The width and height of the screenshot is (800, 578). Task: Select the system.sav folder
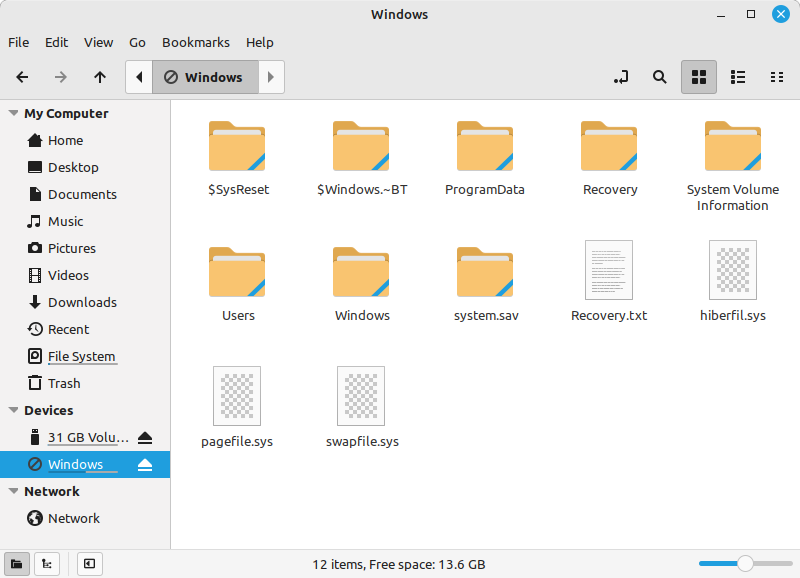[485, 284]
